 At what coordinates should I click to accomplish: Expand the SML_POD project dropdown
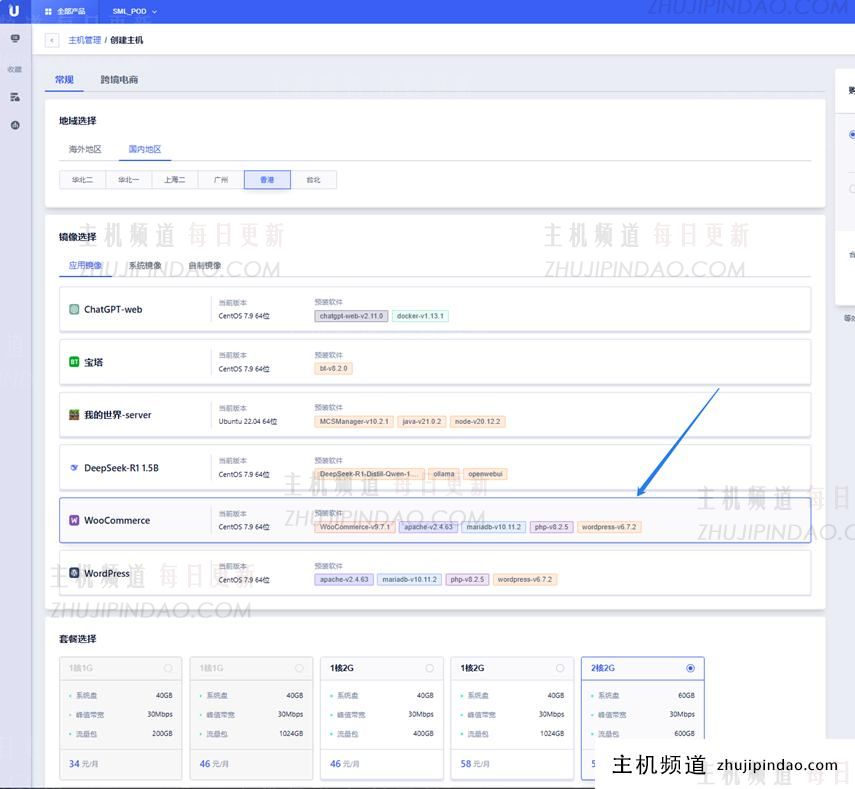(135, 11)
